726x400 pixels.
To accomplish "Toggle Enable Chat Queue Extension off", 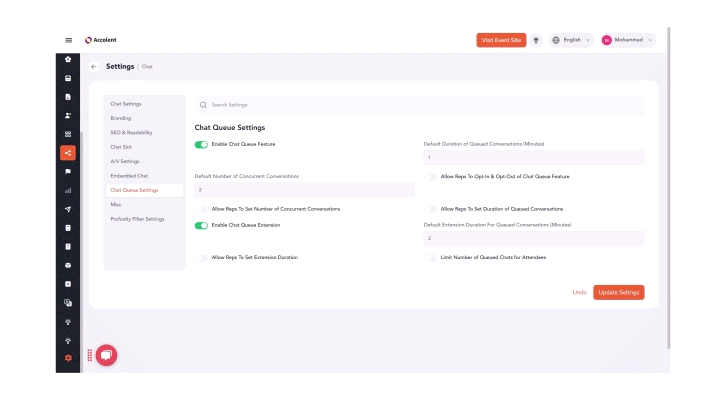I will (x=201, y=225).
